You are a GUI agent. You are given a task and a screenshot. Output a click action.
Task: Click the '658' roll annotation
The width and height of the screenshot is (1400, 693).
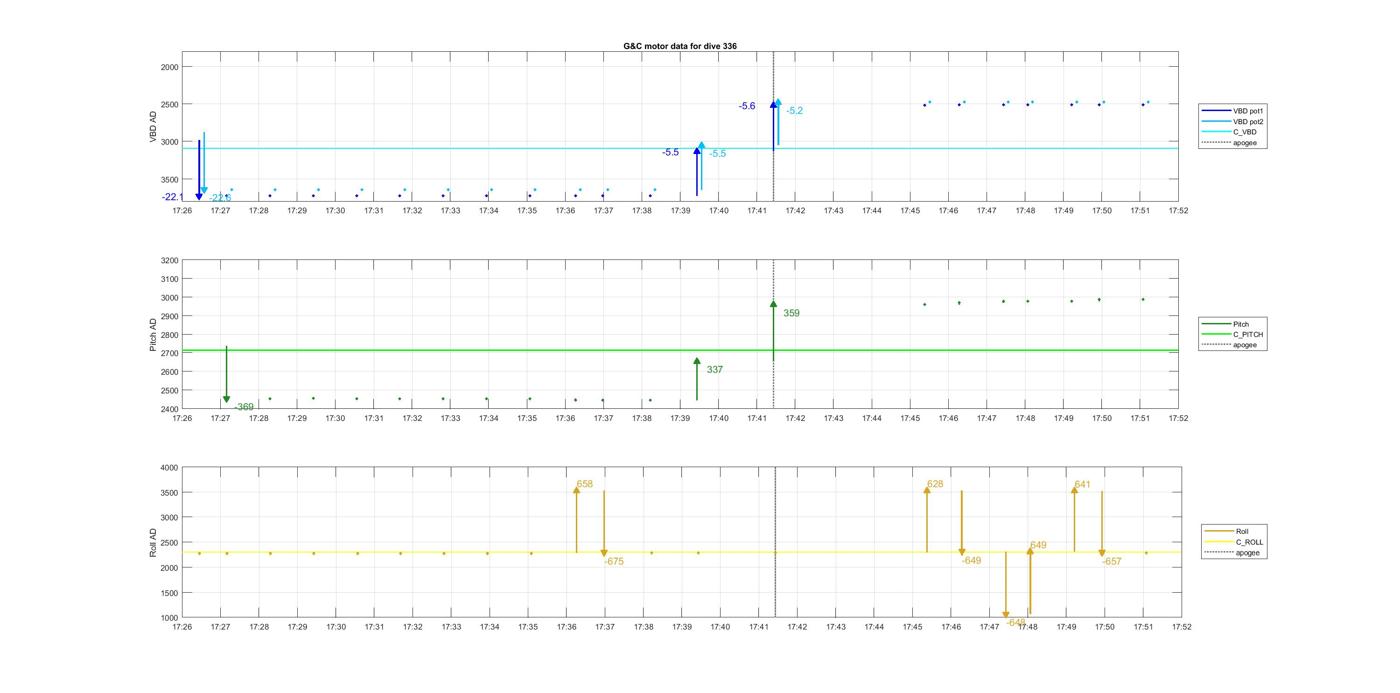585,484
